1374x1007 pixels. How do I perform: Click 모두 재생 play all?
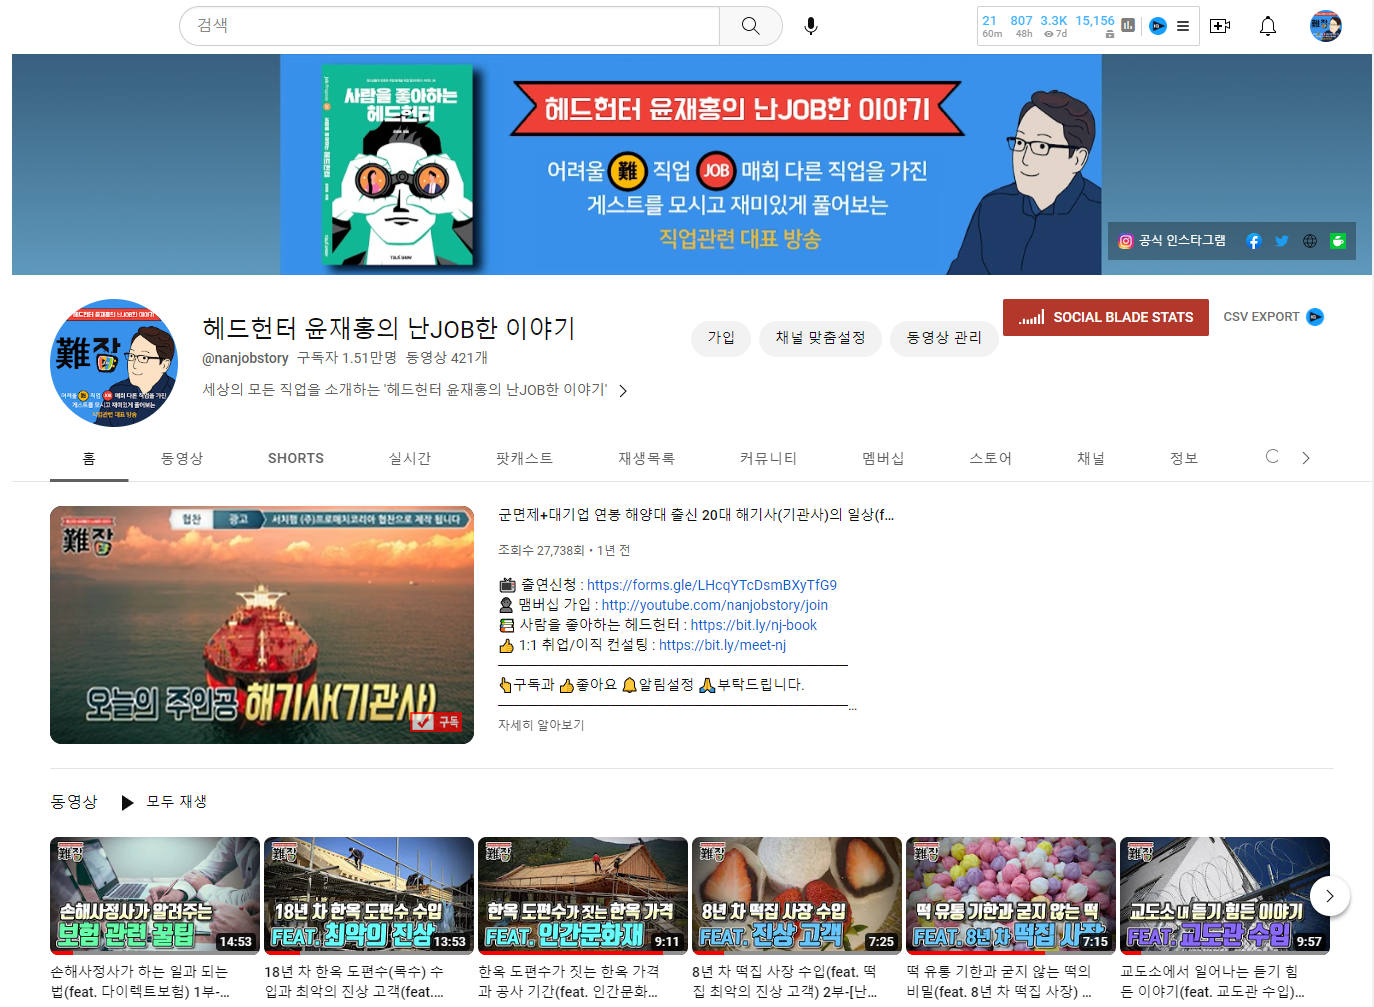point(163,802)
